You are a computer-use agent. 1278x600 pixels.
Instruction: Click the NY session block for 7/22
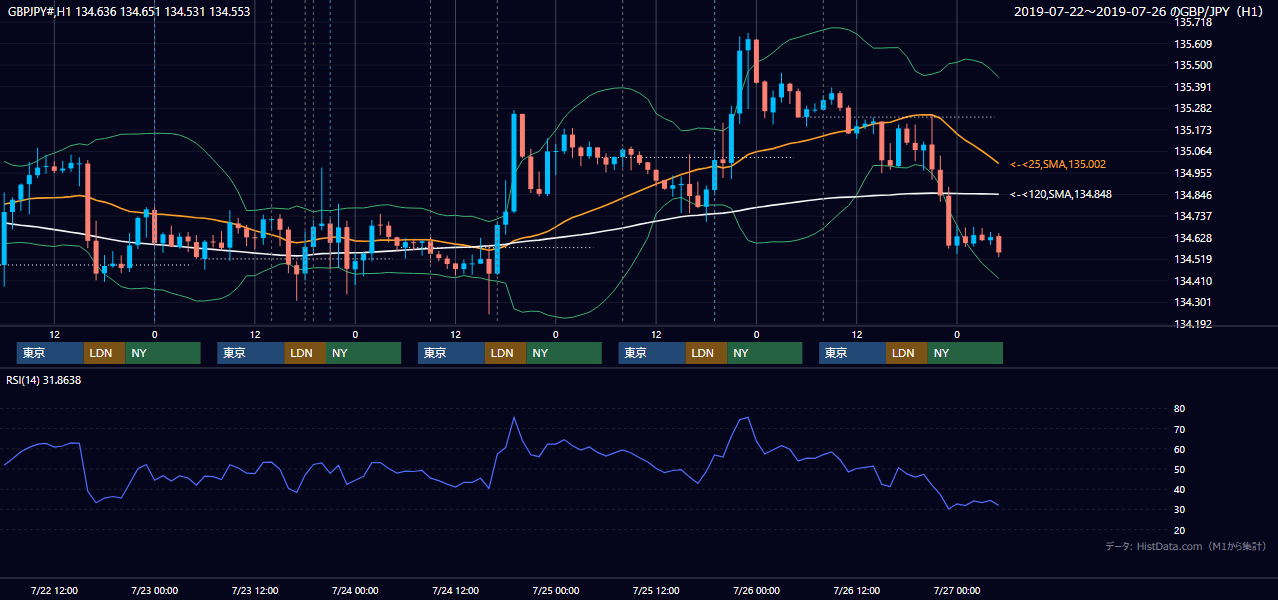tap(163, 353)
